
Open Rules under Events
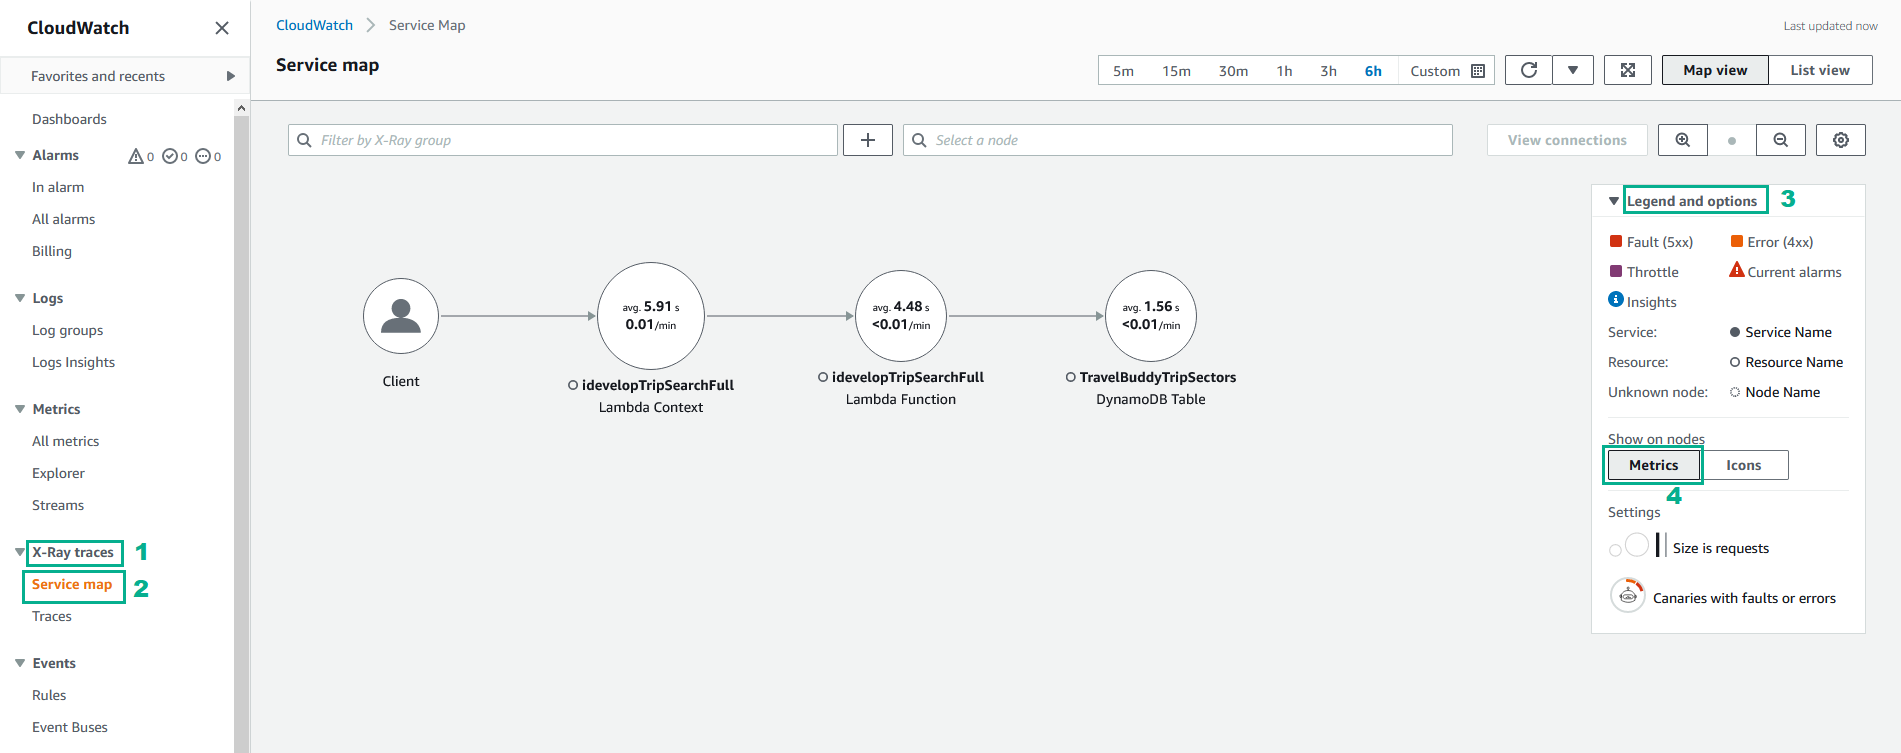click(x=49, y=695)
